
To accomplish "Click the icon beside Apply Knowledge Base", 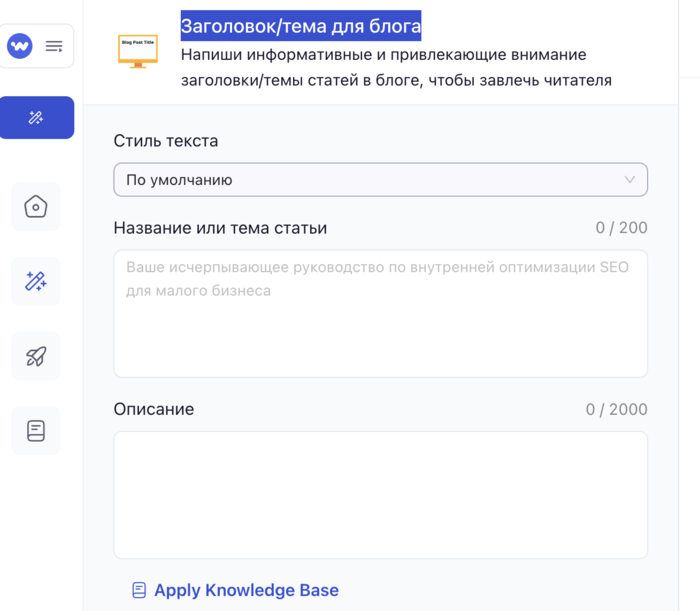I will tap(139, 590).
